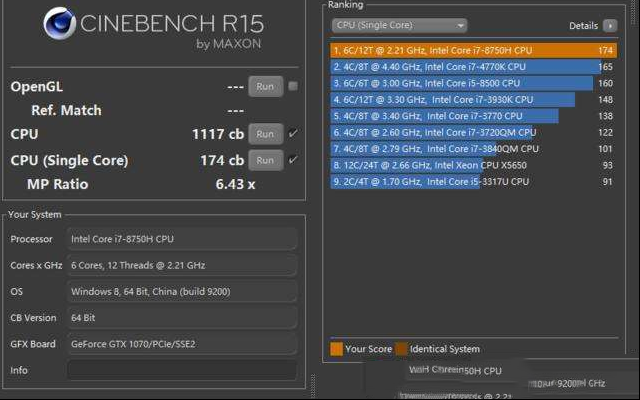Viewport: 640px width, 400px height.
Task: Select ranking entry Intel Xeon CPU X5650
Action: 473,165
